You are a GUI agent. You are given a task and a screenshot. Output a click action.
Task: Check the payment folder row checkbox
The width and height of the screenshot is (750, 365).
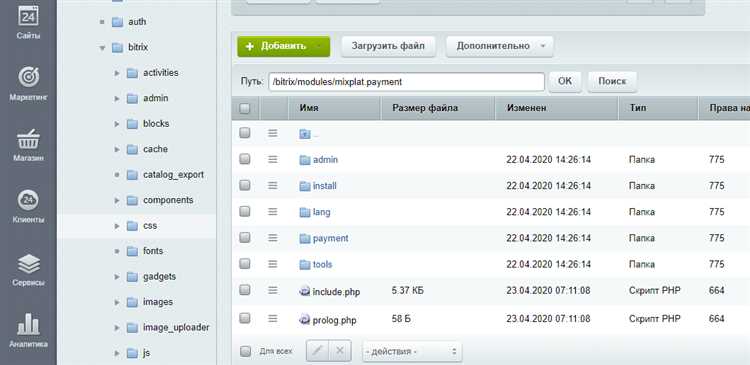pos(244,237)
